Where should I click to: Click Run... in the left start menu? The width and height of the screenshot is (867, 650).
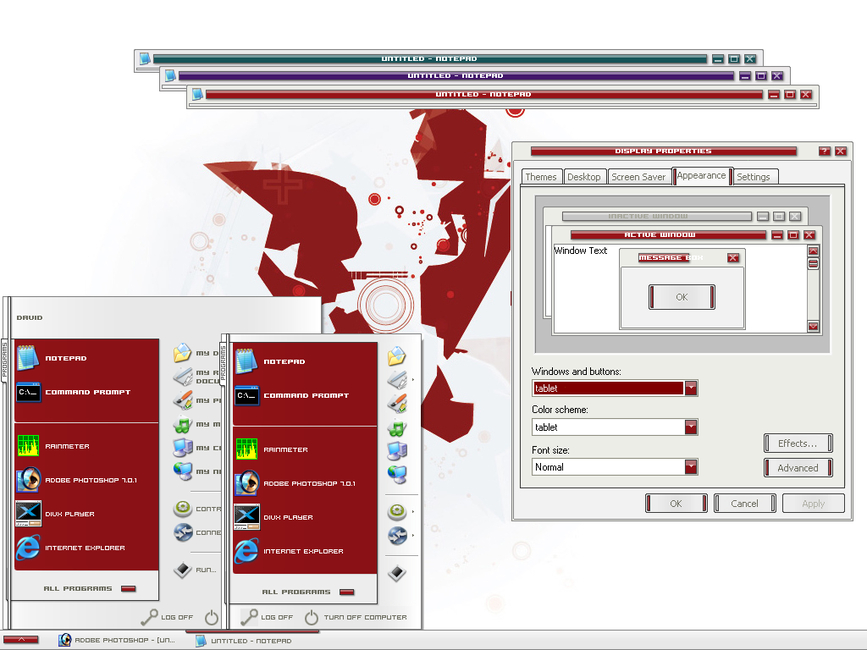[x=195, y=570]
